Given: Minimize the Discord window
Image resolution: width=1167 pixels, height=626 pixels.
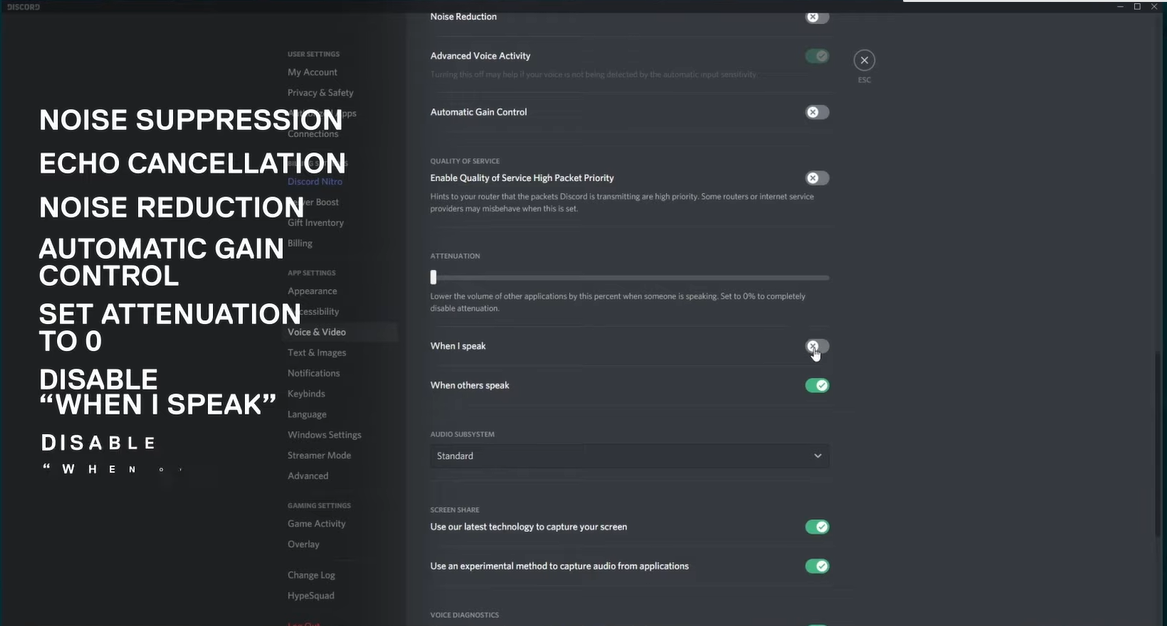Looking at the screenshot, I should [x=1120, y=7].
